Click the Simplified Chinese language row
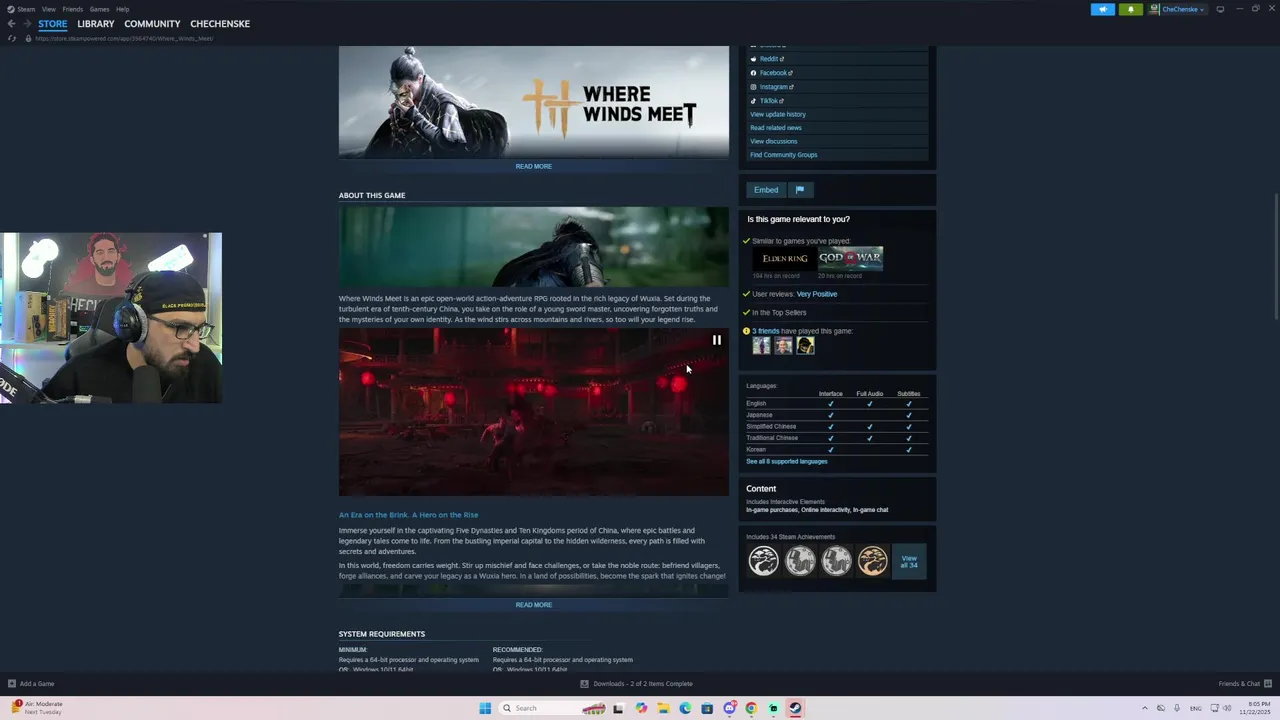This screenshot has height=720, width=1280. tap(836, 426)
